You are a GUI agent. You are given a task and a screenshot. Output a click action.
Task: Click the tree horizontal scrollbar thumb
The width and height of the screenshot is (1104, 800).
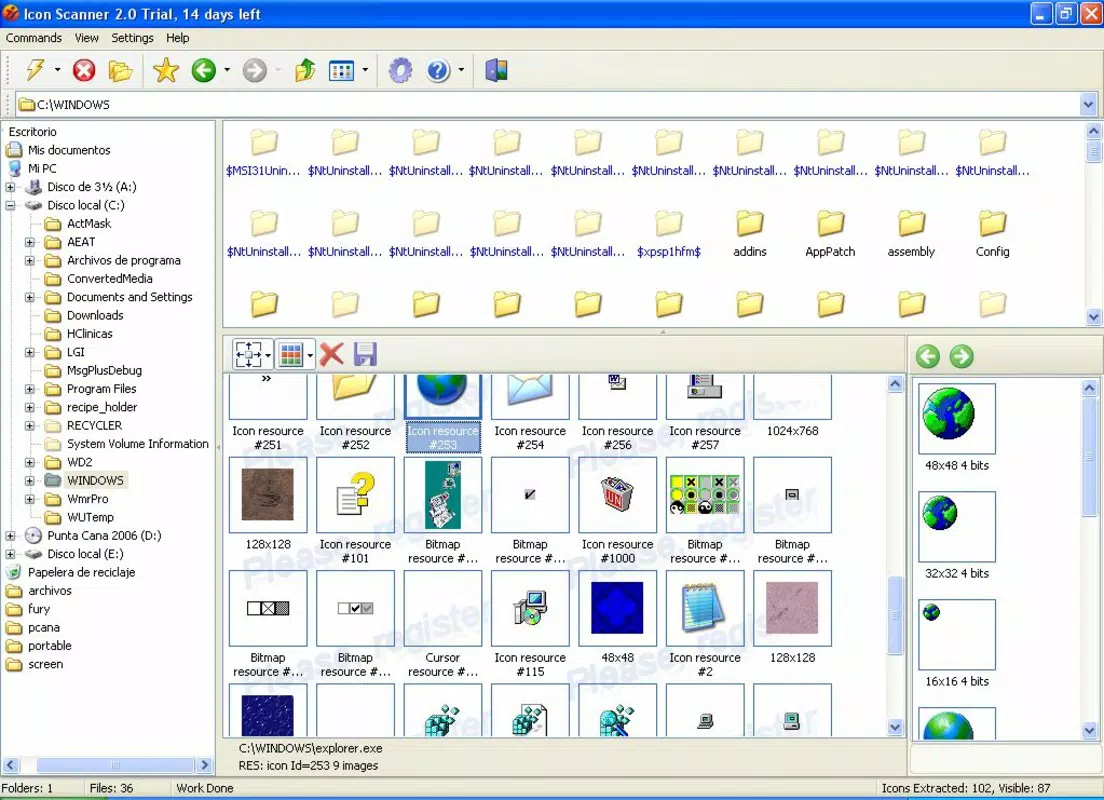coord(115,765)
